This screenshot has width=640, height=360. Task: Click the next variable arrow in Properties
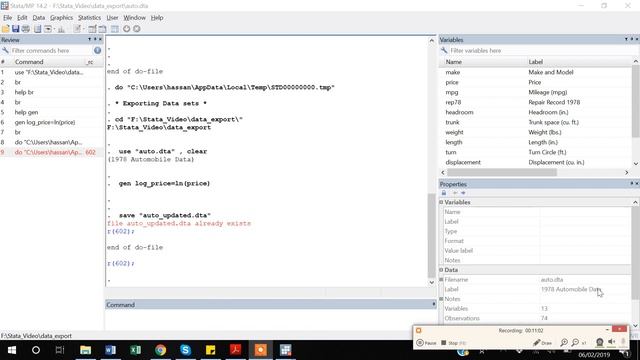click(x=463, y=193)
